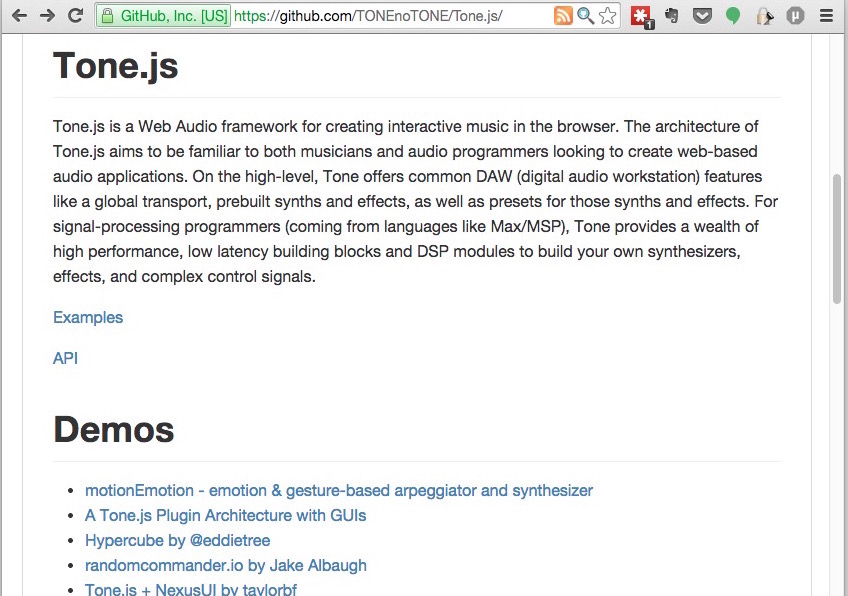The height and width of the screenshot is (596, 848).
Task: Open the uBlock extension icon
Action: 795,16
